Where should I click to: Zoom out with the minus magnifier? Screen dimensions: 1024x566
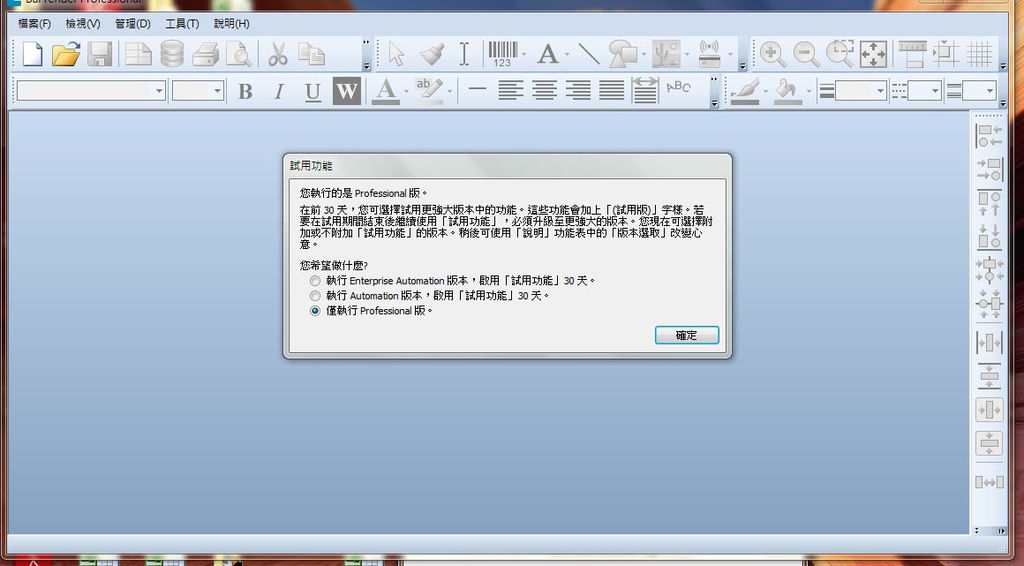[807, 54]
